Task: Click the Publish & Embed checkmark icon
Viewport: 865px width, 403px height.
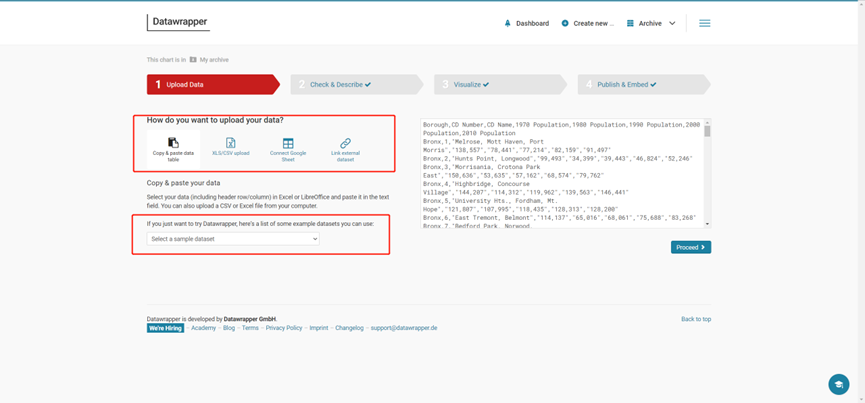Action: point(653,85)
